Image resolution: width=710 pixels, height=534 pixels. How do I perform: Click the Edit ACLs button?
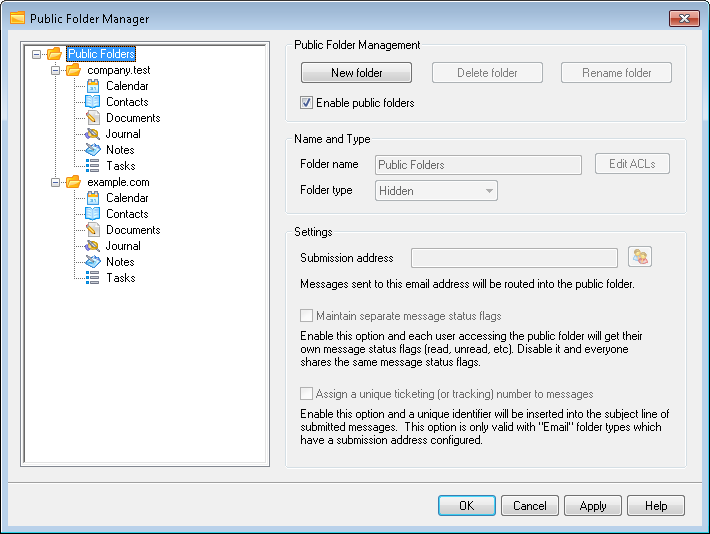point(632,164)
